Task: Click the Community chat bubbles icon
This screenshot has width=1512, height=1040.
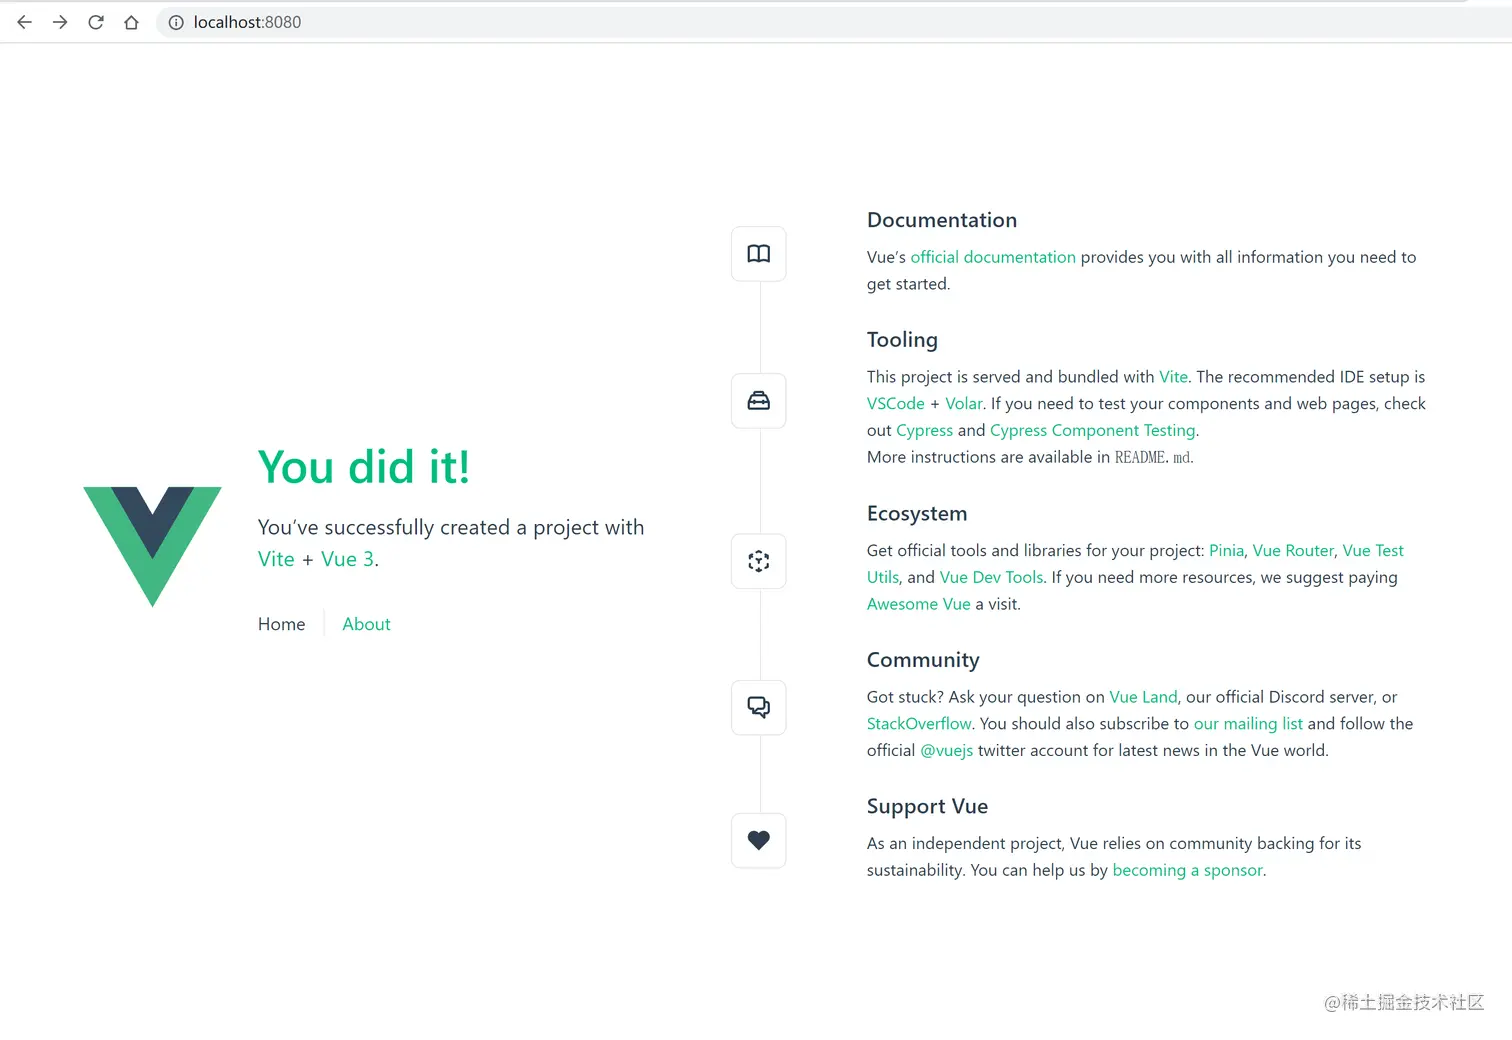Action: (759, 708)
